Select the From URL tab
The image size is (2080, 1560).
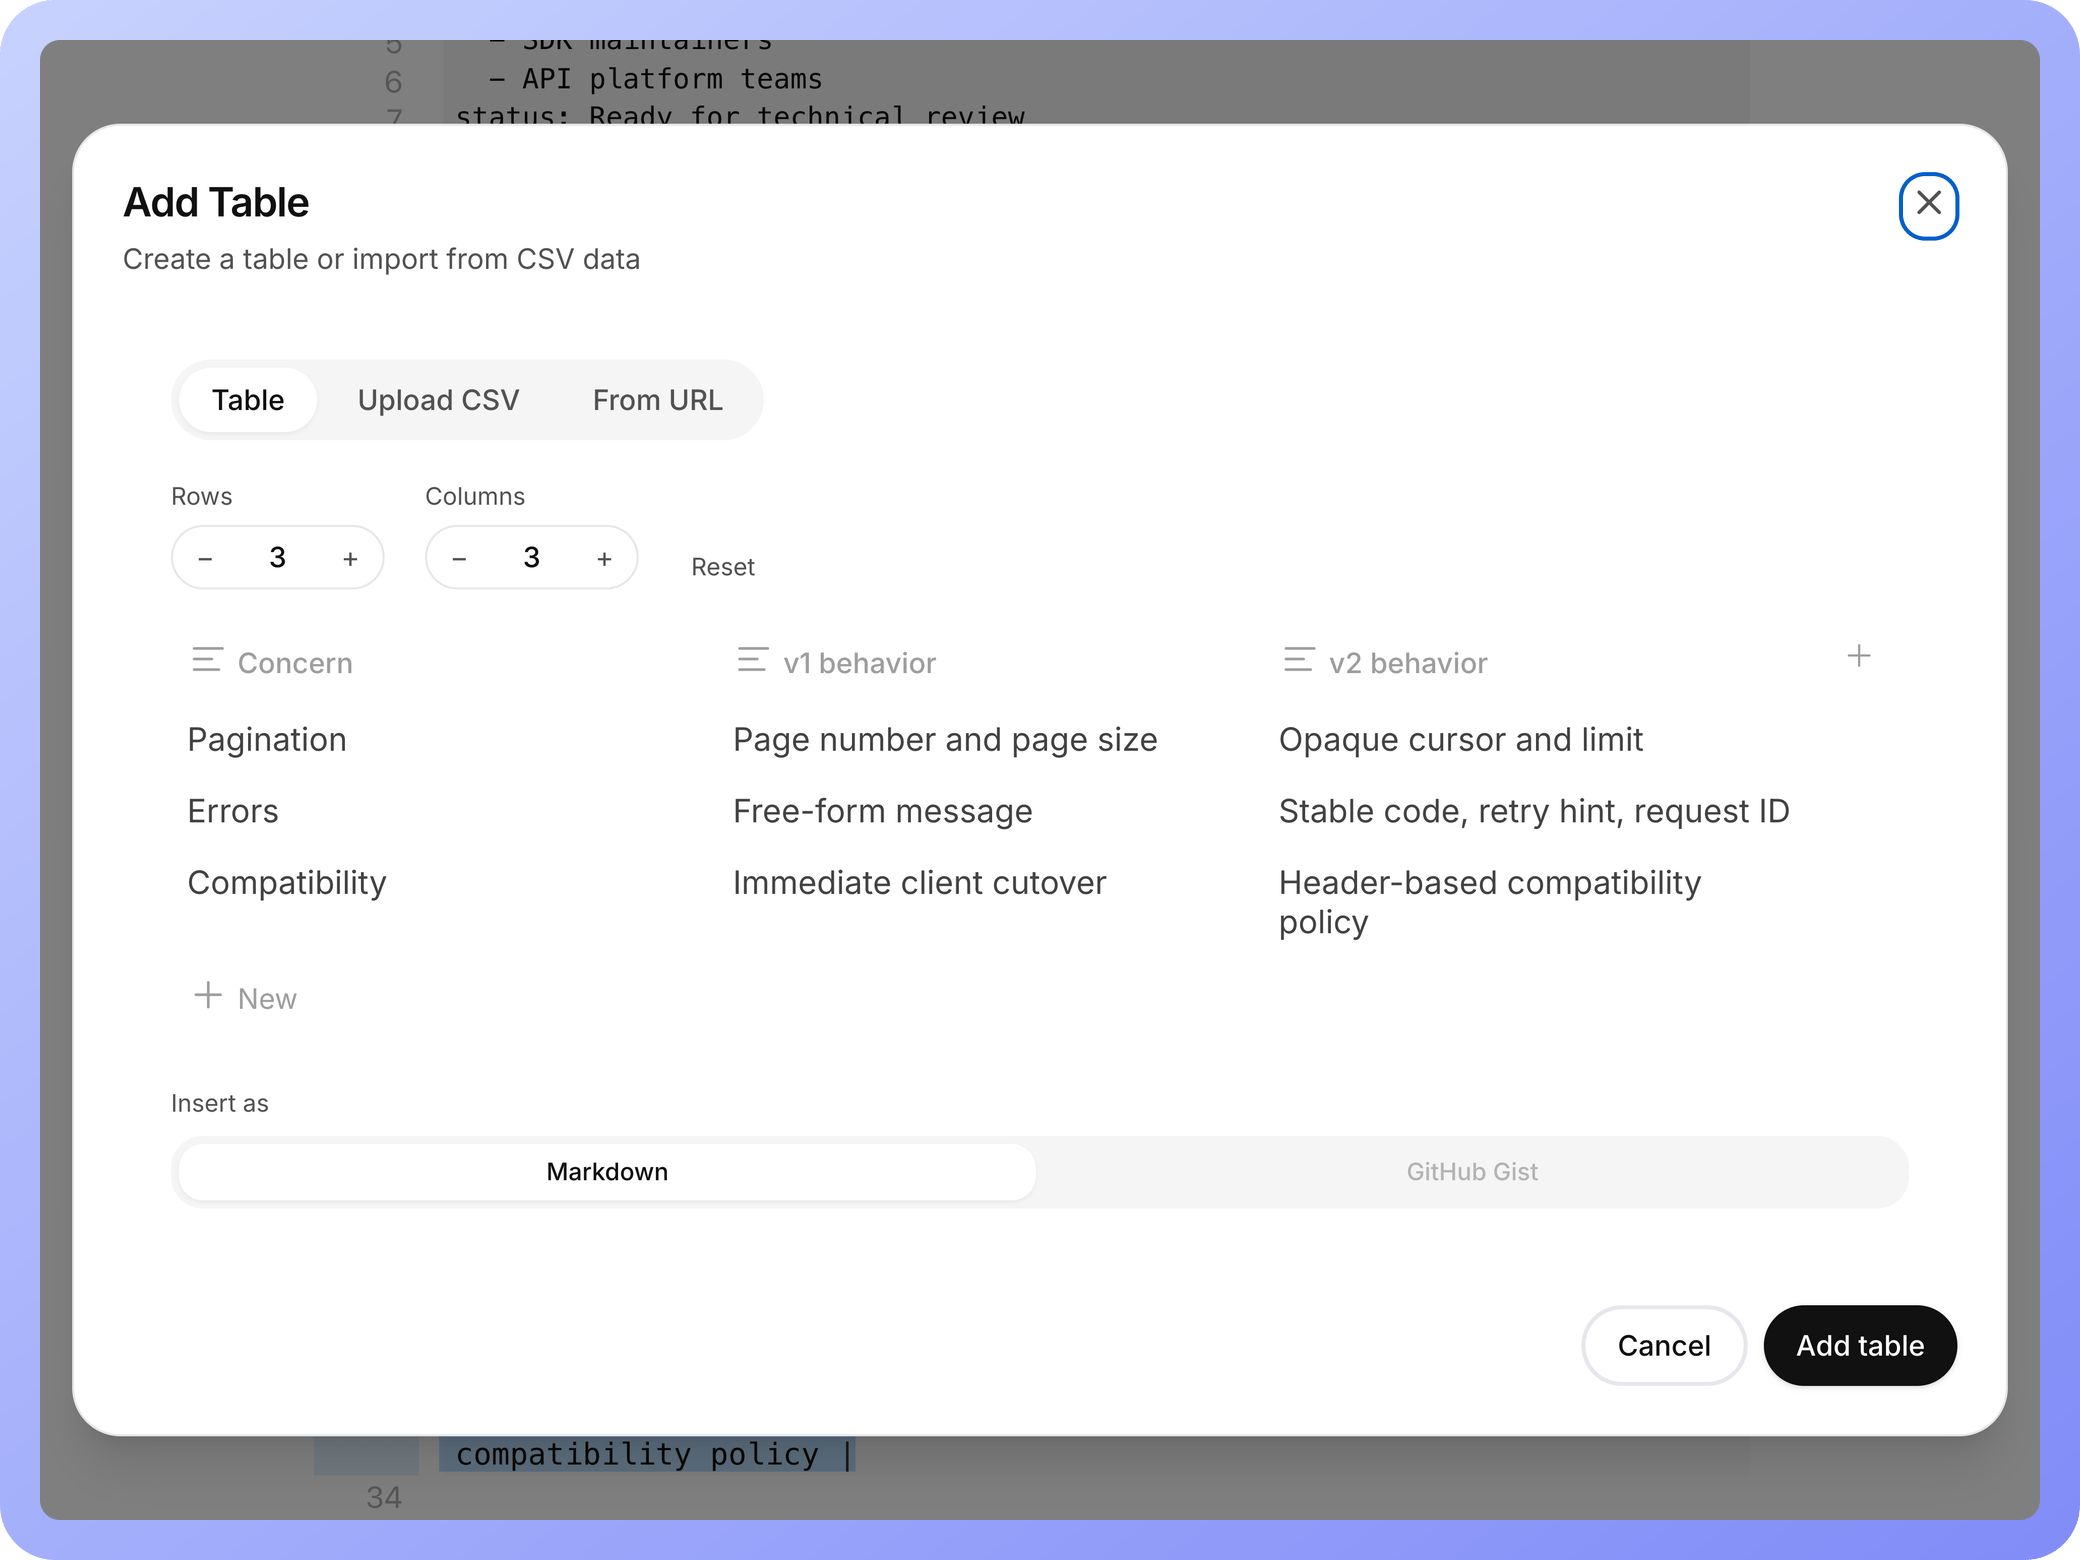pyautogui.click(x=657, y=400)
